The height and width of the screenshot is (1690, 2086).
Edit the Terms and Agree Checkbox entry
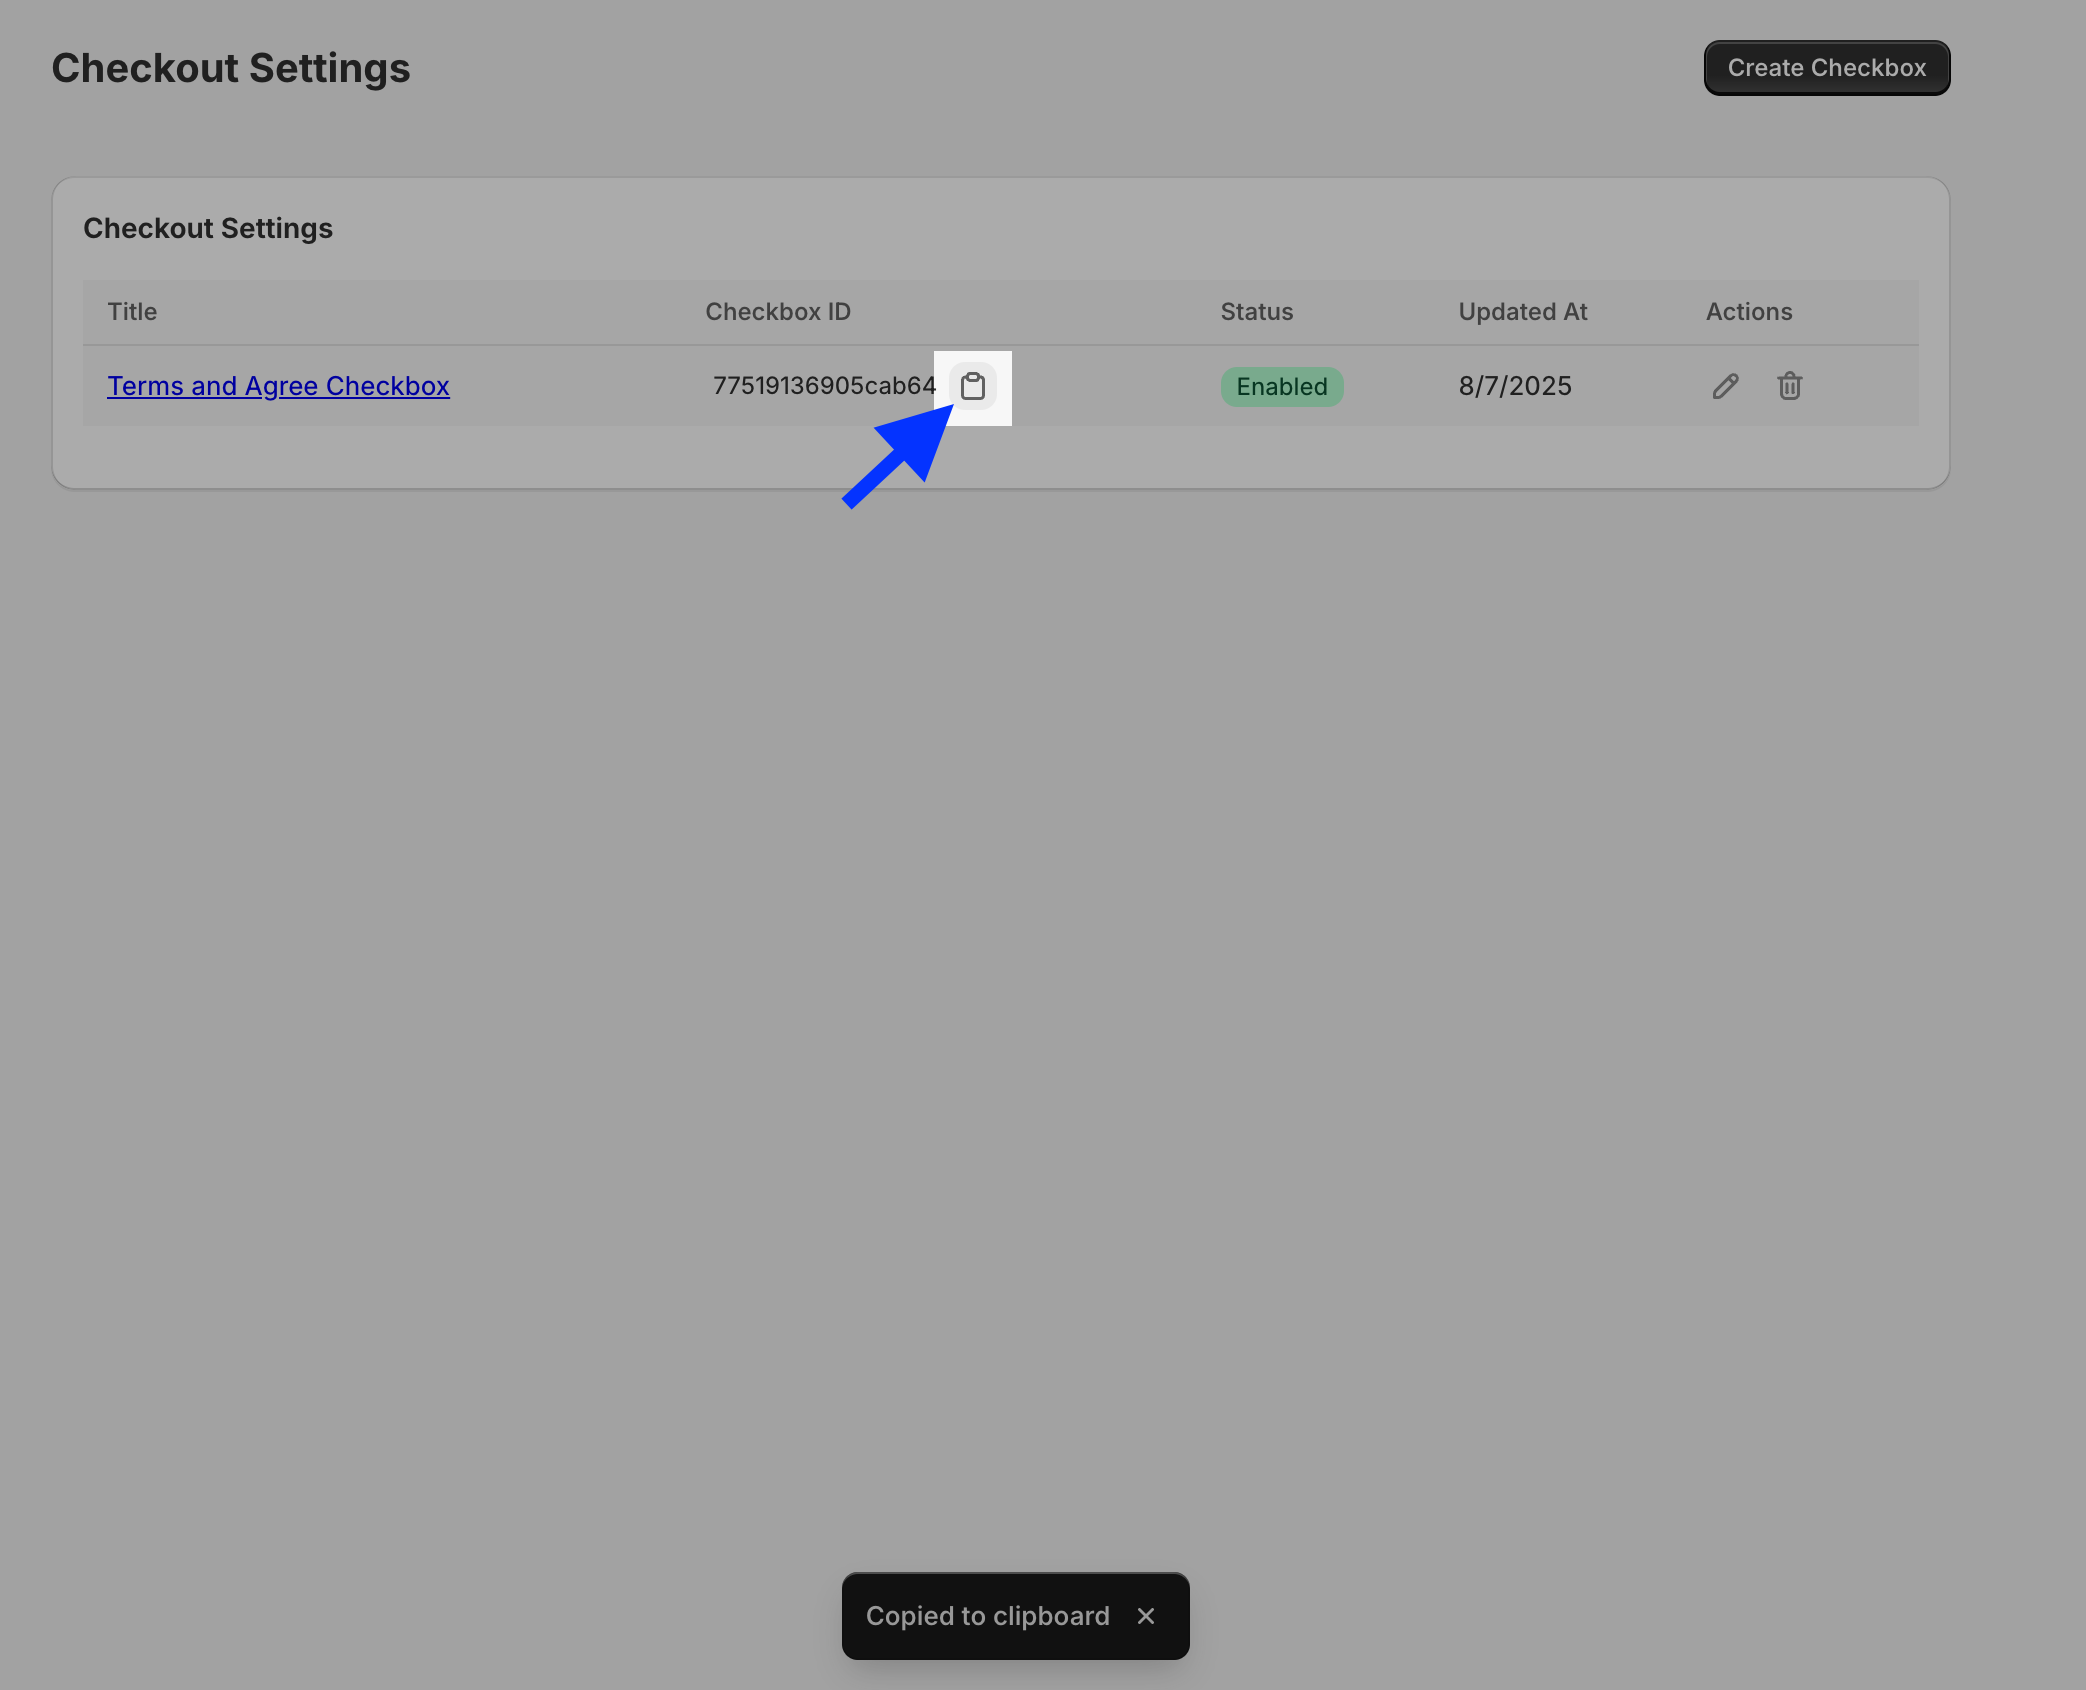point(1725,386)
